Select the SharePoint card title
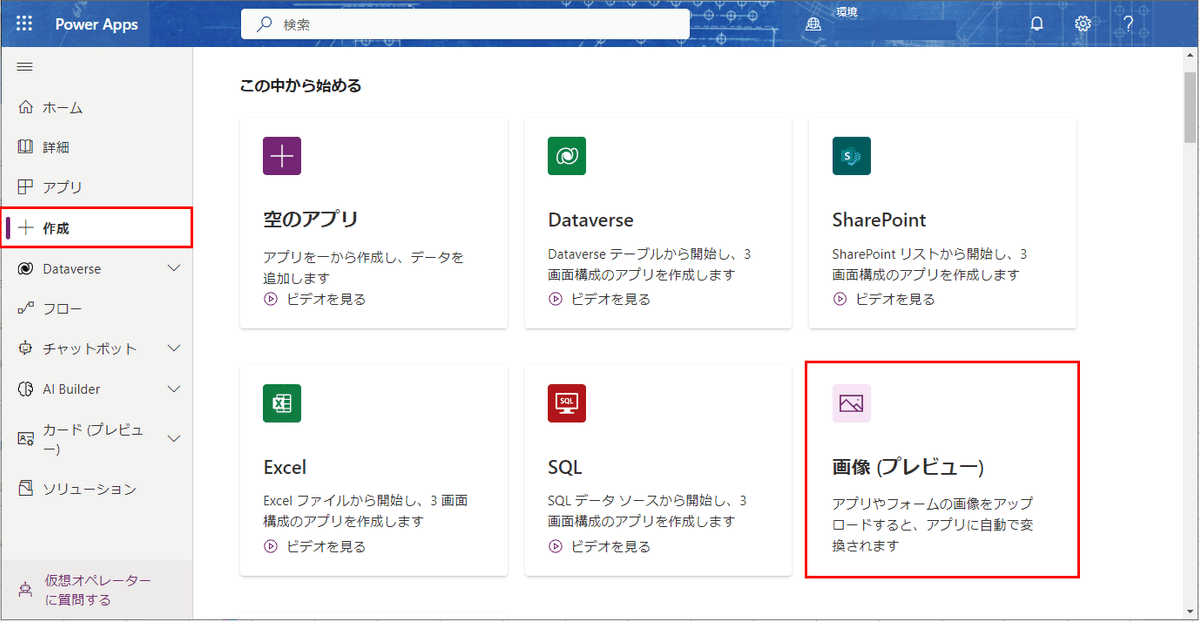The height and width of the screenshot is (622, 1200). click(x=879, y=220)
